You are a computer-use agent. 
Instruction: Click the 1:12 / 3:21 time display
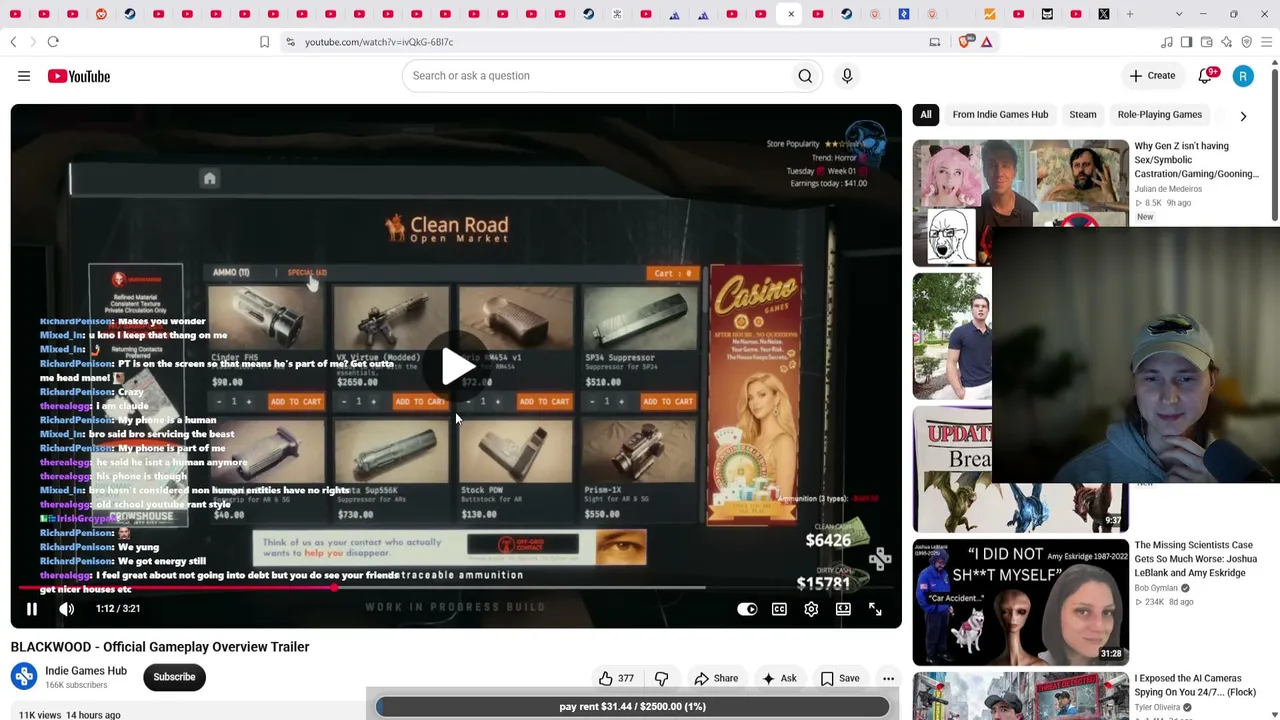(118, 609)
